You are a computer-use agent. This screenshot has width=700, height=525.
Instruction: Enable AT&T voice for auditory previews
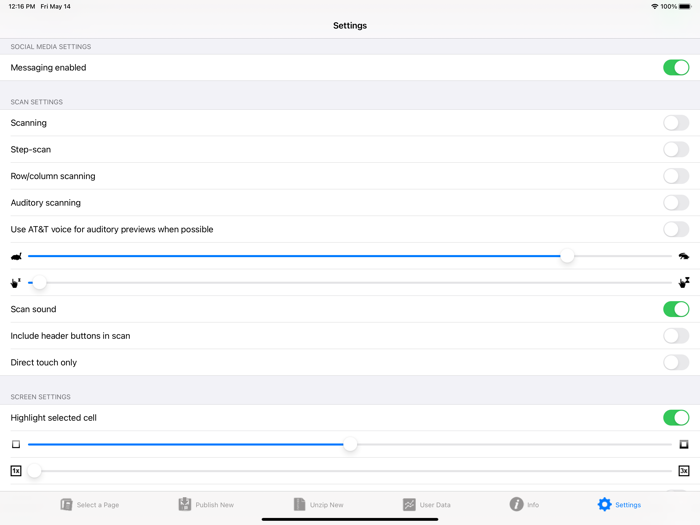click(676, 229)
